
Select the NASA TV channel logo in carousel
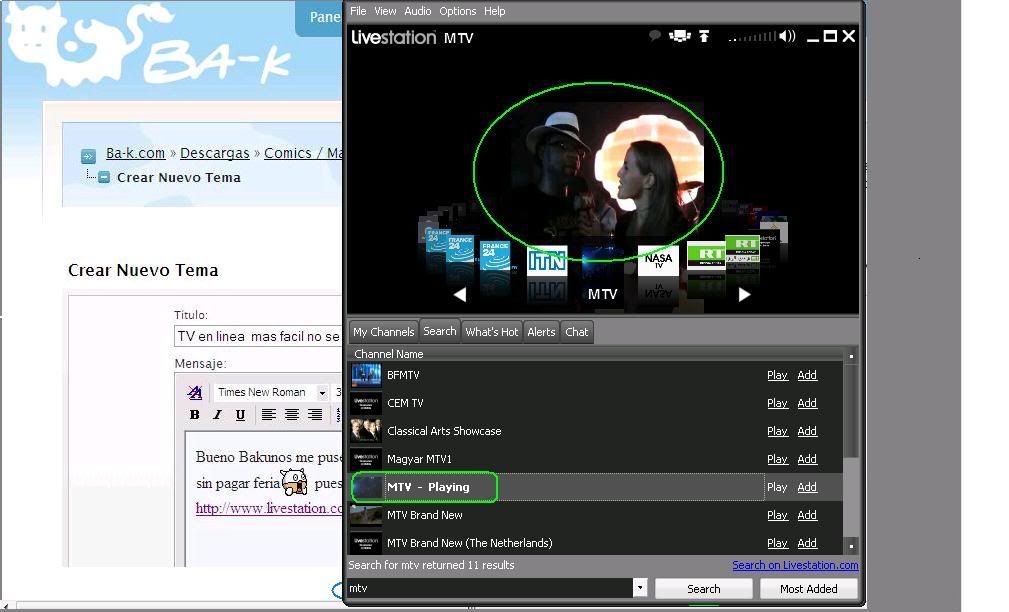[658, 261]
